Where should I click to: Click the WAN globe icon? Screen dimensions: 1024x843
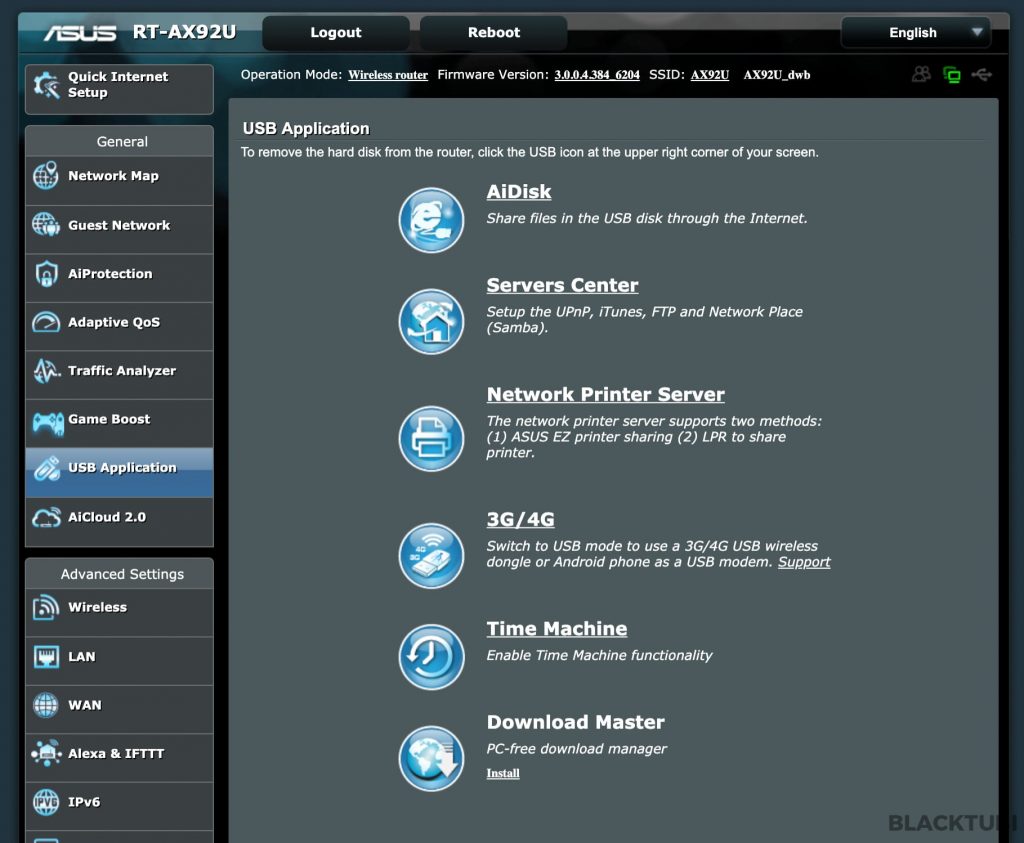pyautogui.click(x=46, y=705)
